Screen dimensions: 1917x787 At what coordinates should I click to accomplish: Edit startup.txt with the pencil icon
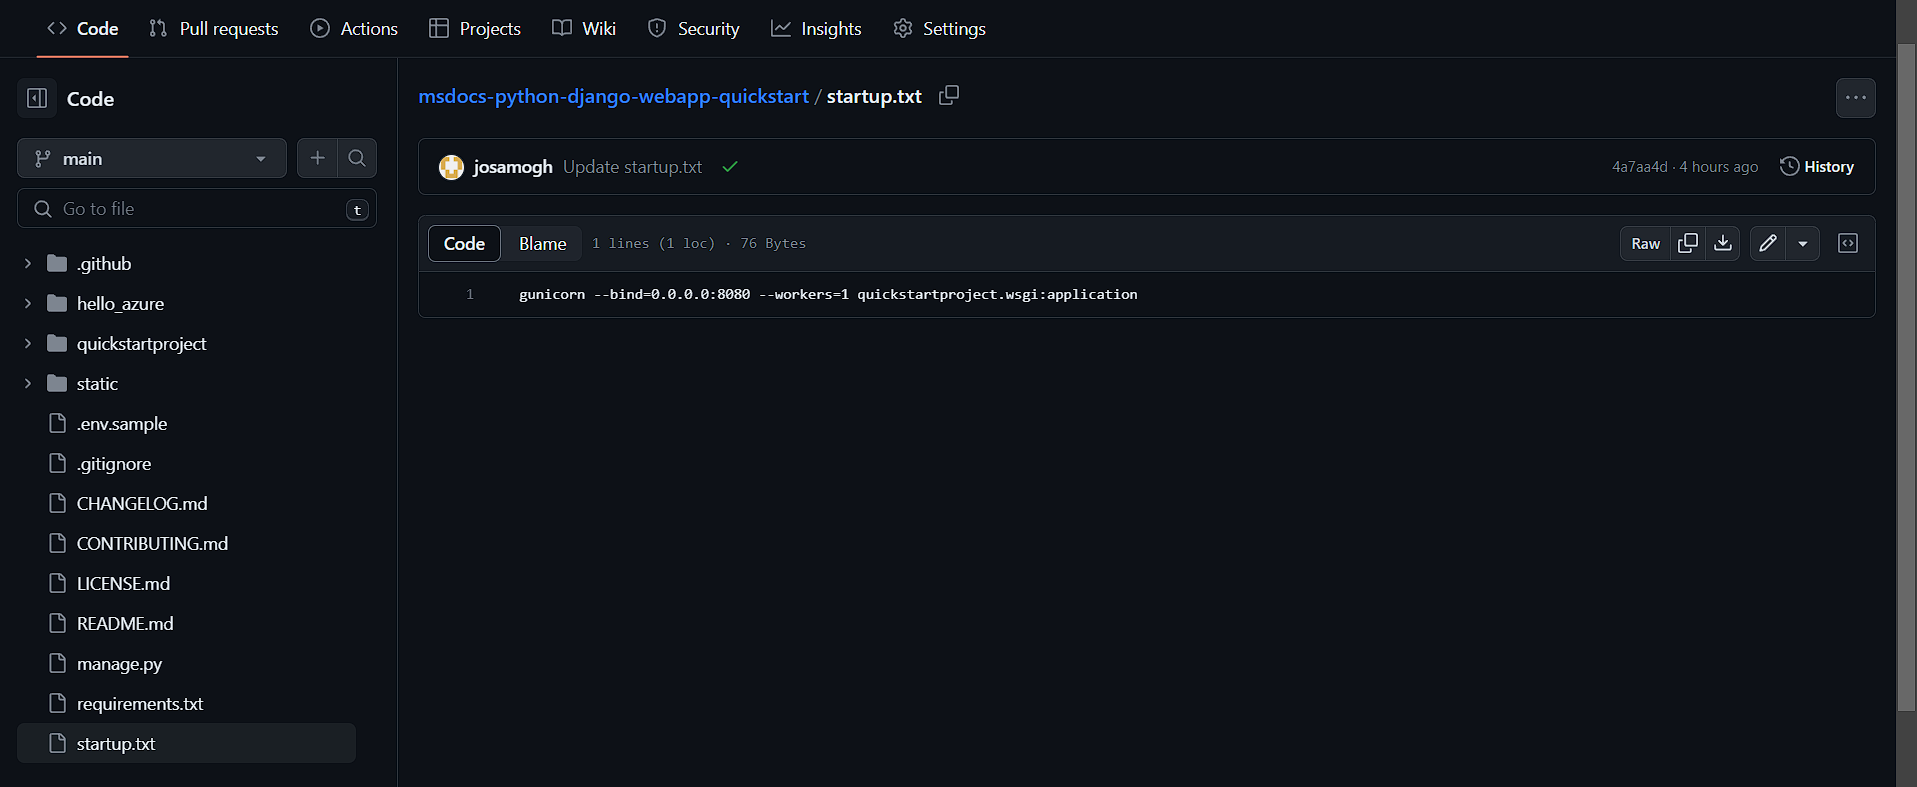1768,243
